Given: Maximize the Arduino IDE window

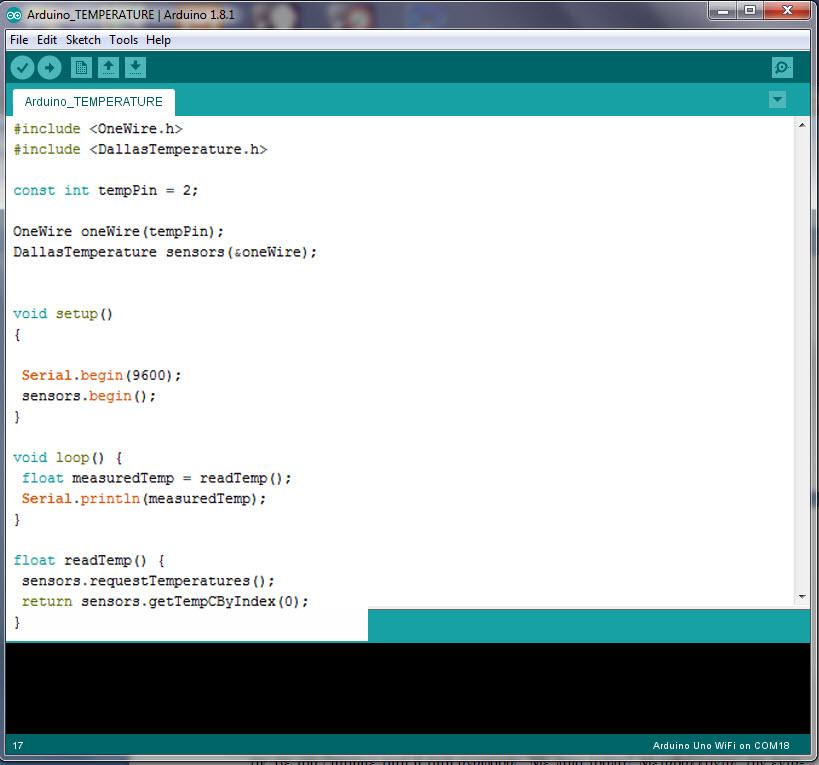Looking at the screenshot, I should click(750, 10).
